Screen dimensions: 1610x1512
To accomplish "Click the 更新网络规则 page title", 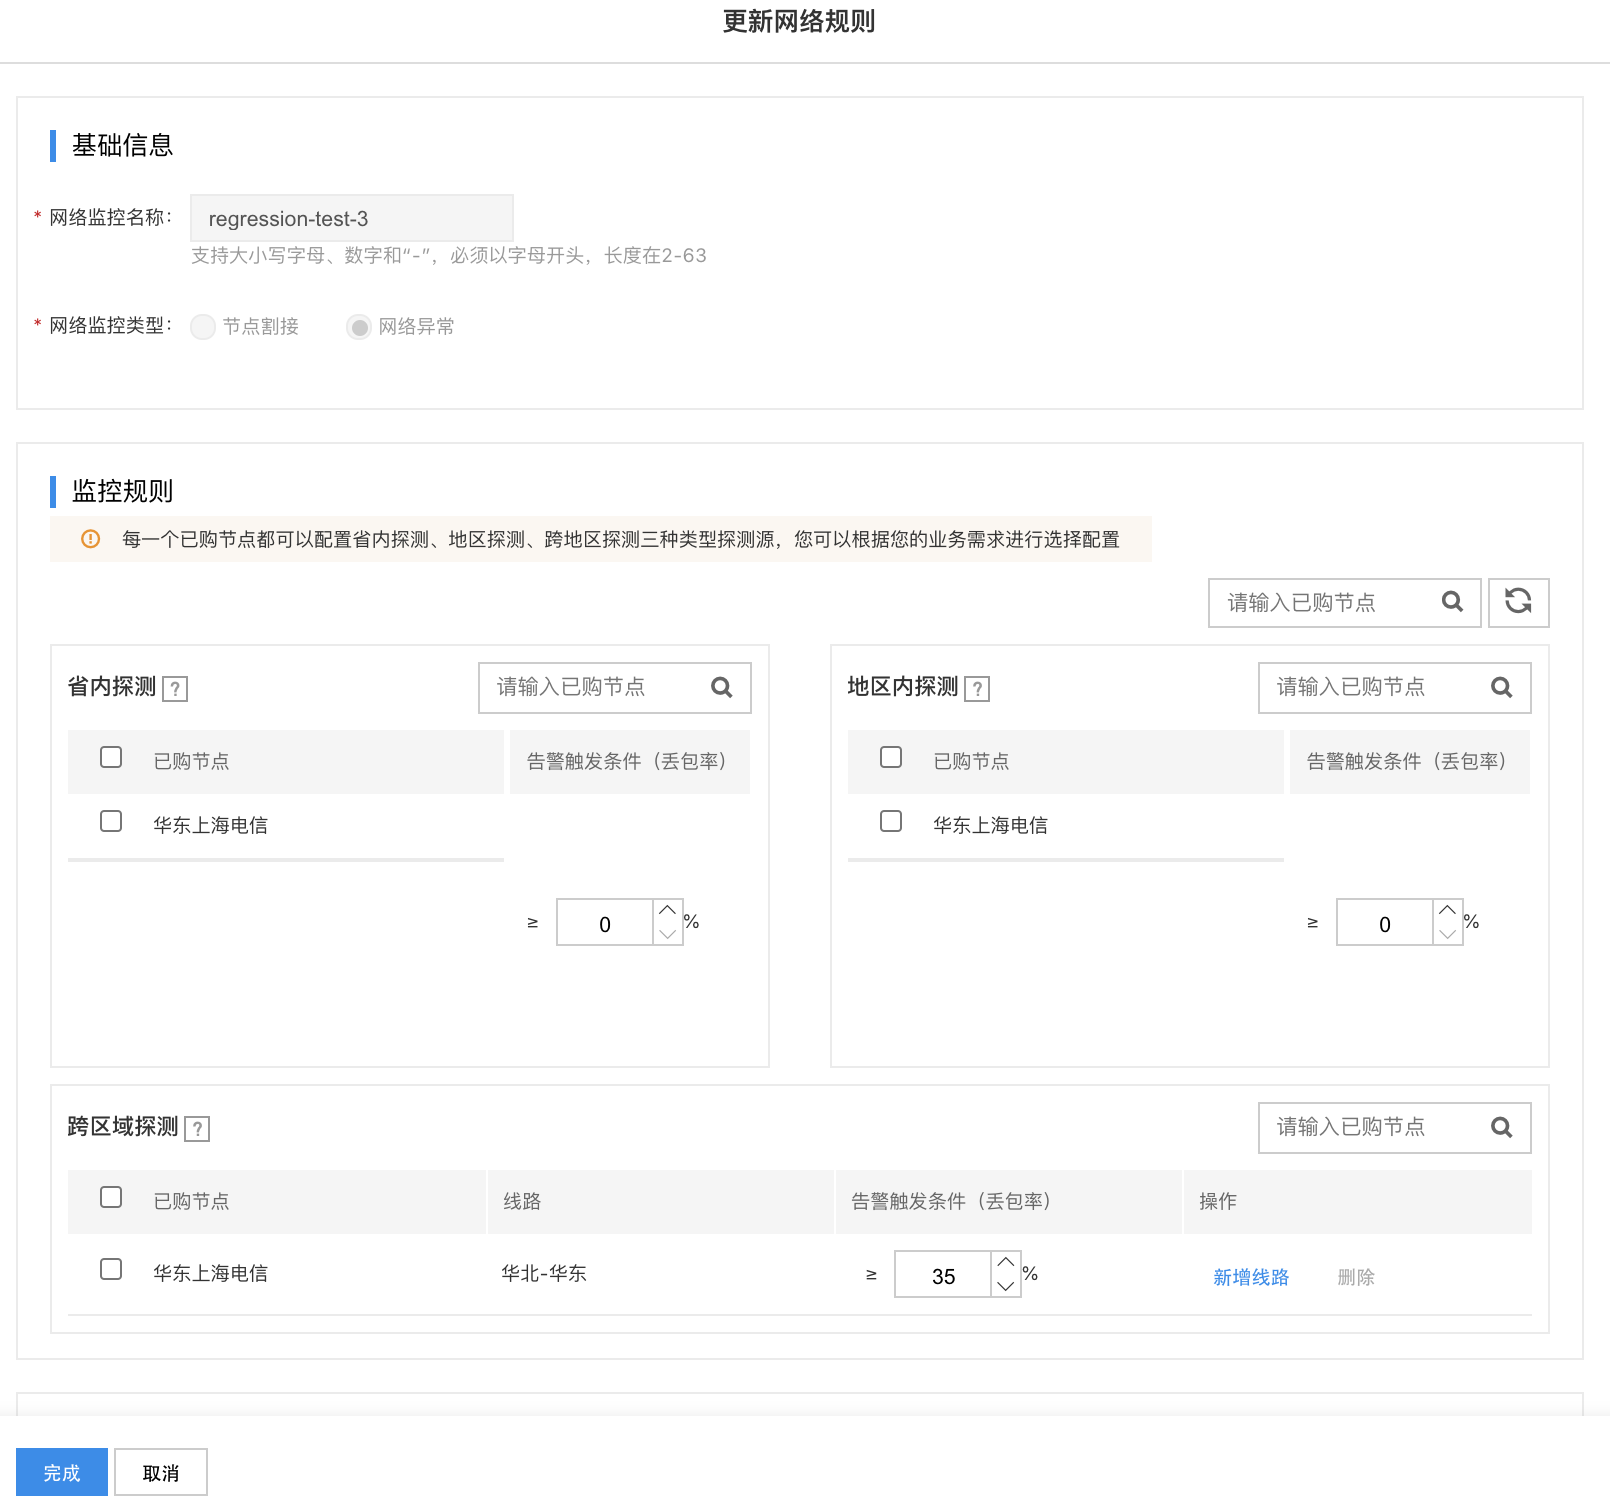I will tap(799, 21).
